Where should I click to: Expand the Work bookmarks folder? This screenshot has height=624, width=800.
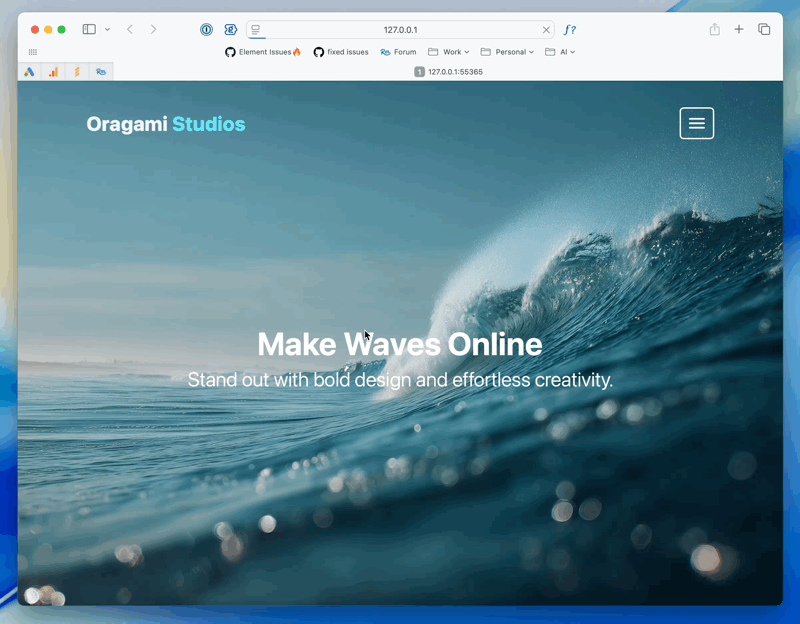tap(448, 52)
